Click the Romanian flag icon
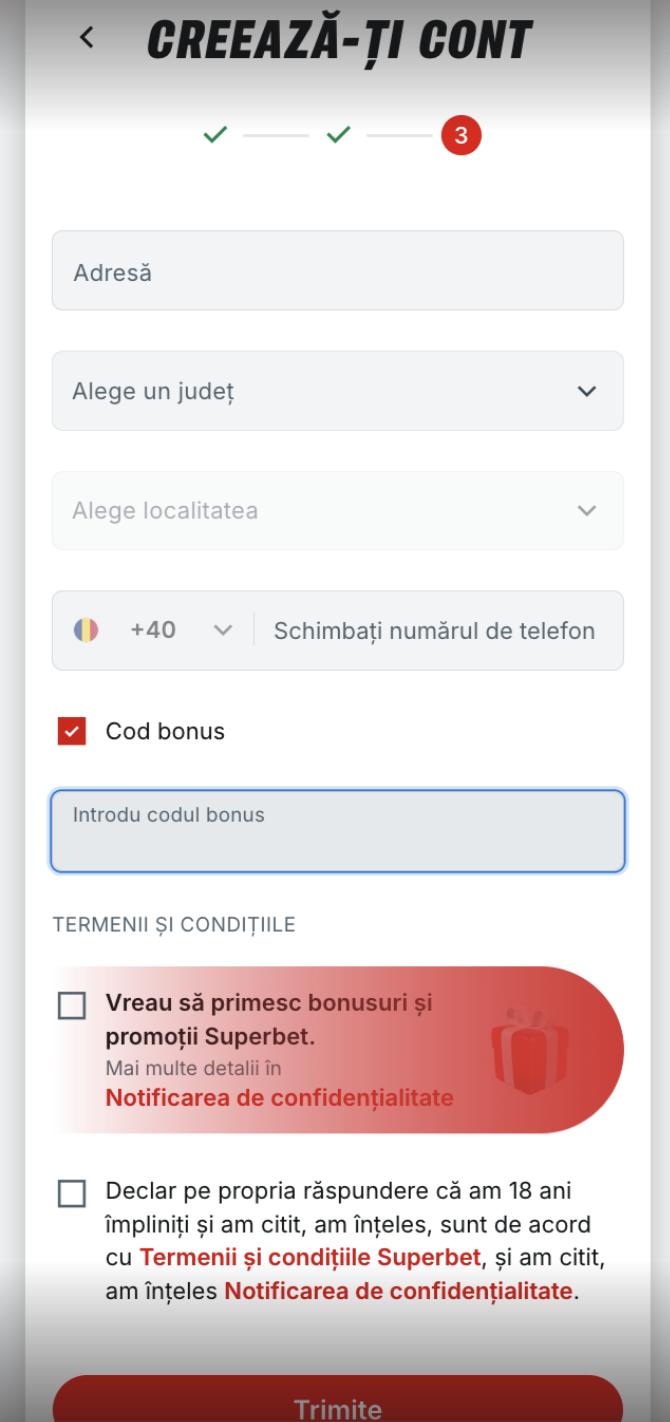The width and height of the screenshot is (670, 1422). click(86, 630)
